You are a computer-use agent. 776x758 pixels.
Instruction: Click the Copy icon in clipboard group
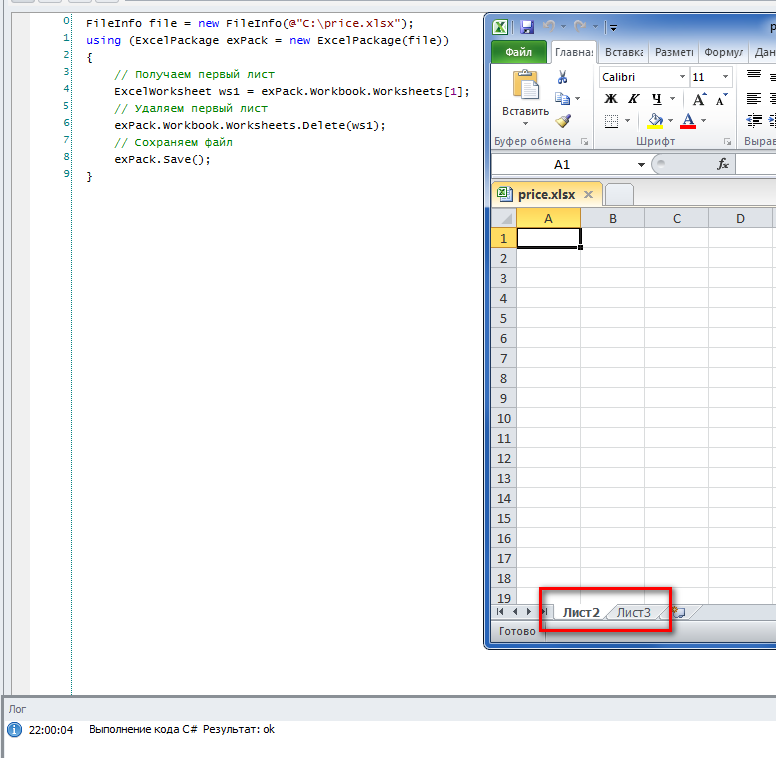coord(562,99)
